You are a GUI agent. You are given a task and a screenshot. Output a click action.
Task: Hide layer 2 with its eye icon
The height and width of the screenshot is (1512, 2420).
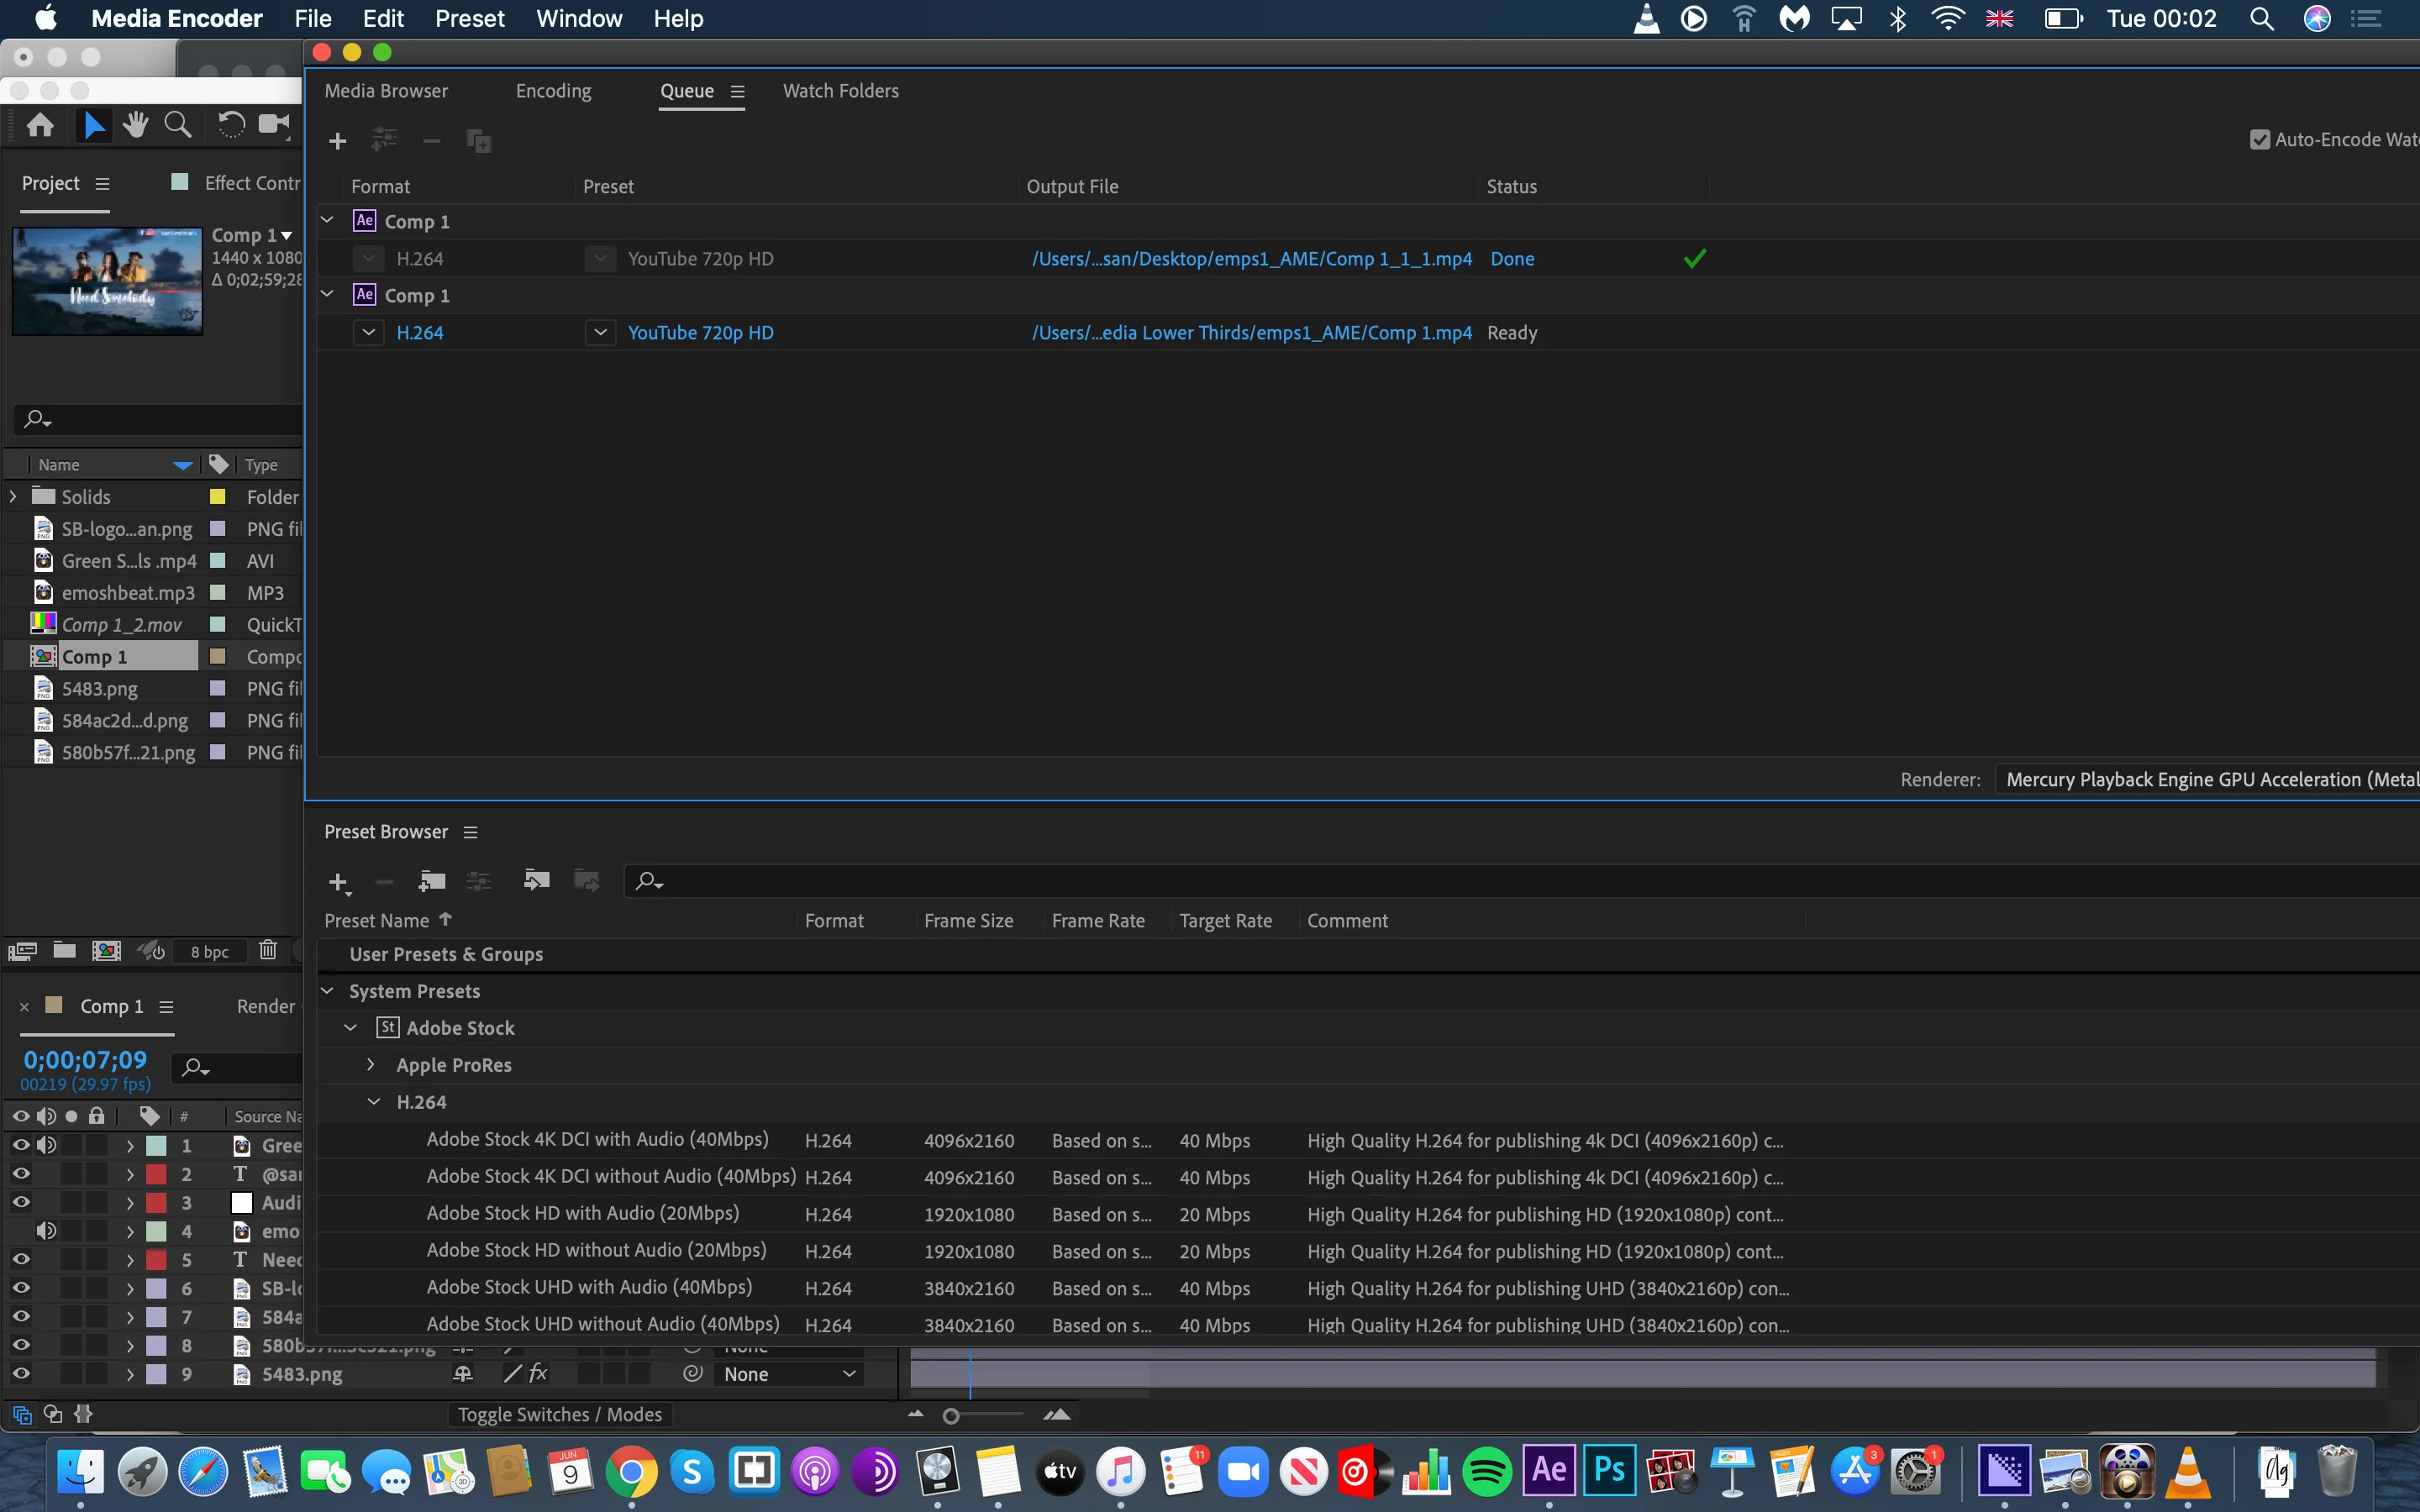20,1174
